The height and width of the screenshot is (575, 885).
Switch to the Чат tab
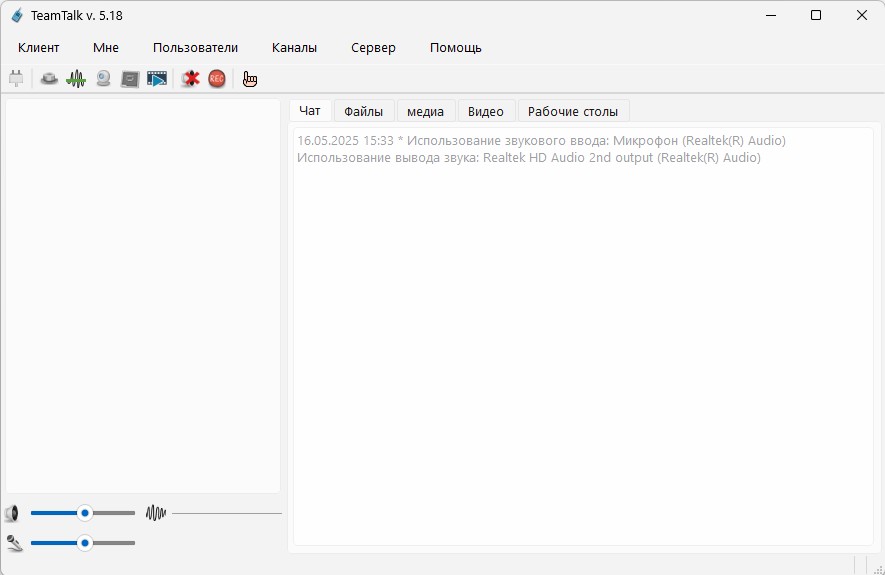point(310,111)
